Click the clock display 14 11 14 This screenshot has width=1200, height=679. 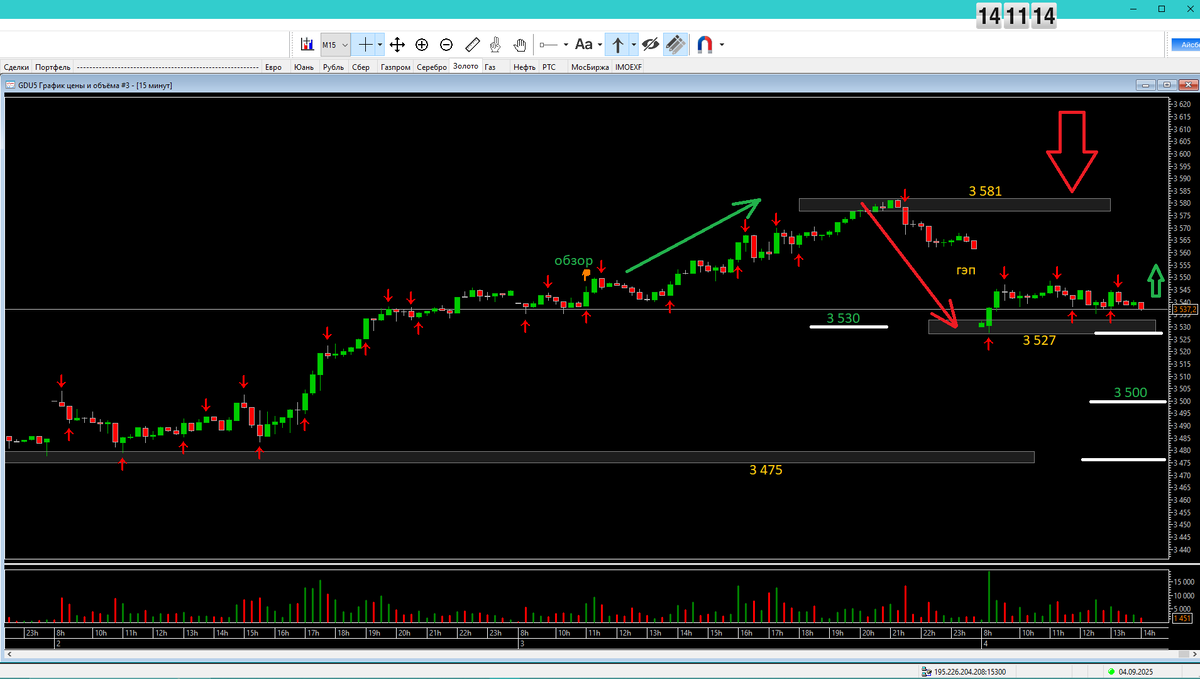click(1016, 16)
